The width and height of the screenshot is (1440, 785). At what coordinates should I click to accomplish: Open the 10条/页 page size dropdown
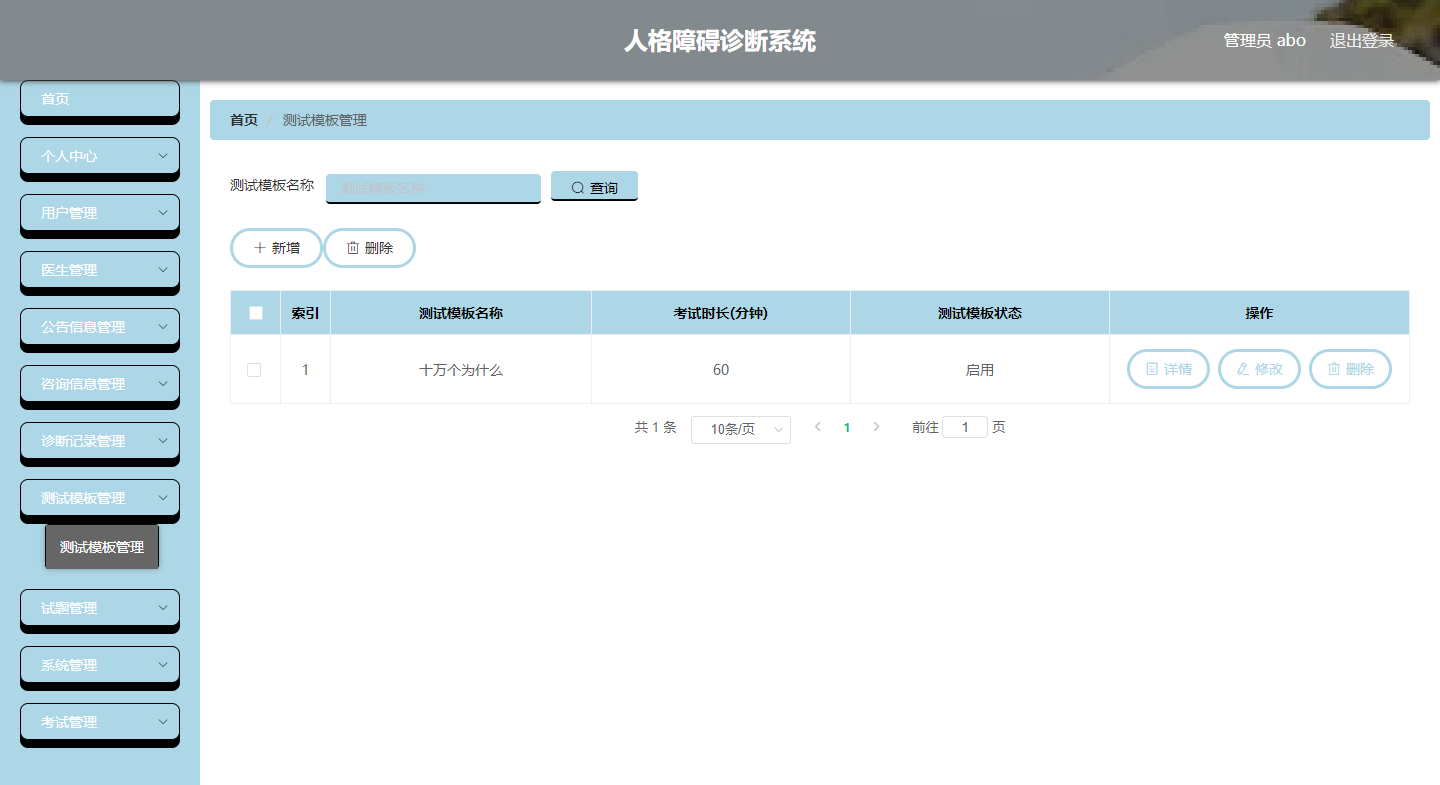(741, 429)
